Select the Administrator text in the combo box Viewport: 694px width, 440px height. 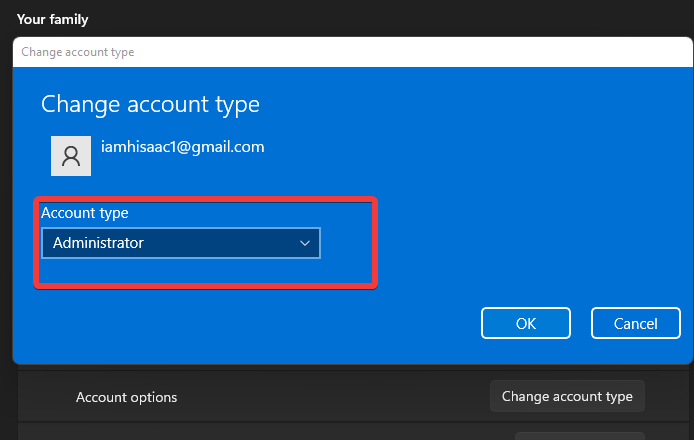click(x=98, y=243)
